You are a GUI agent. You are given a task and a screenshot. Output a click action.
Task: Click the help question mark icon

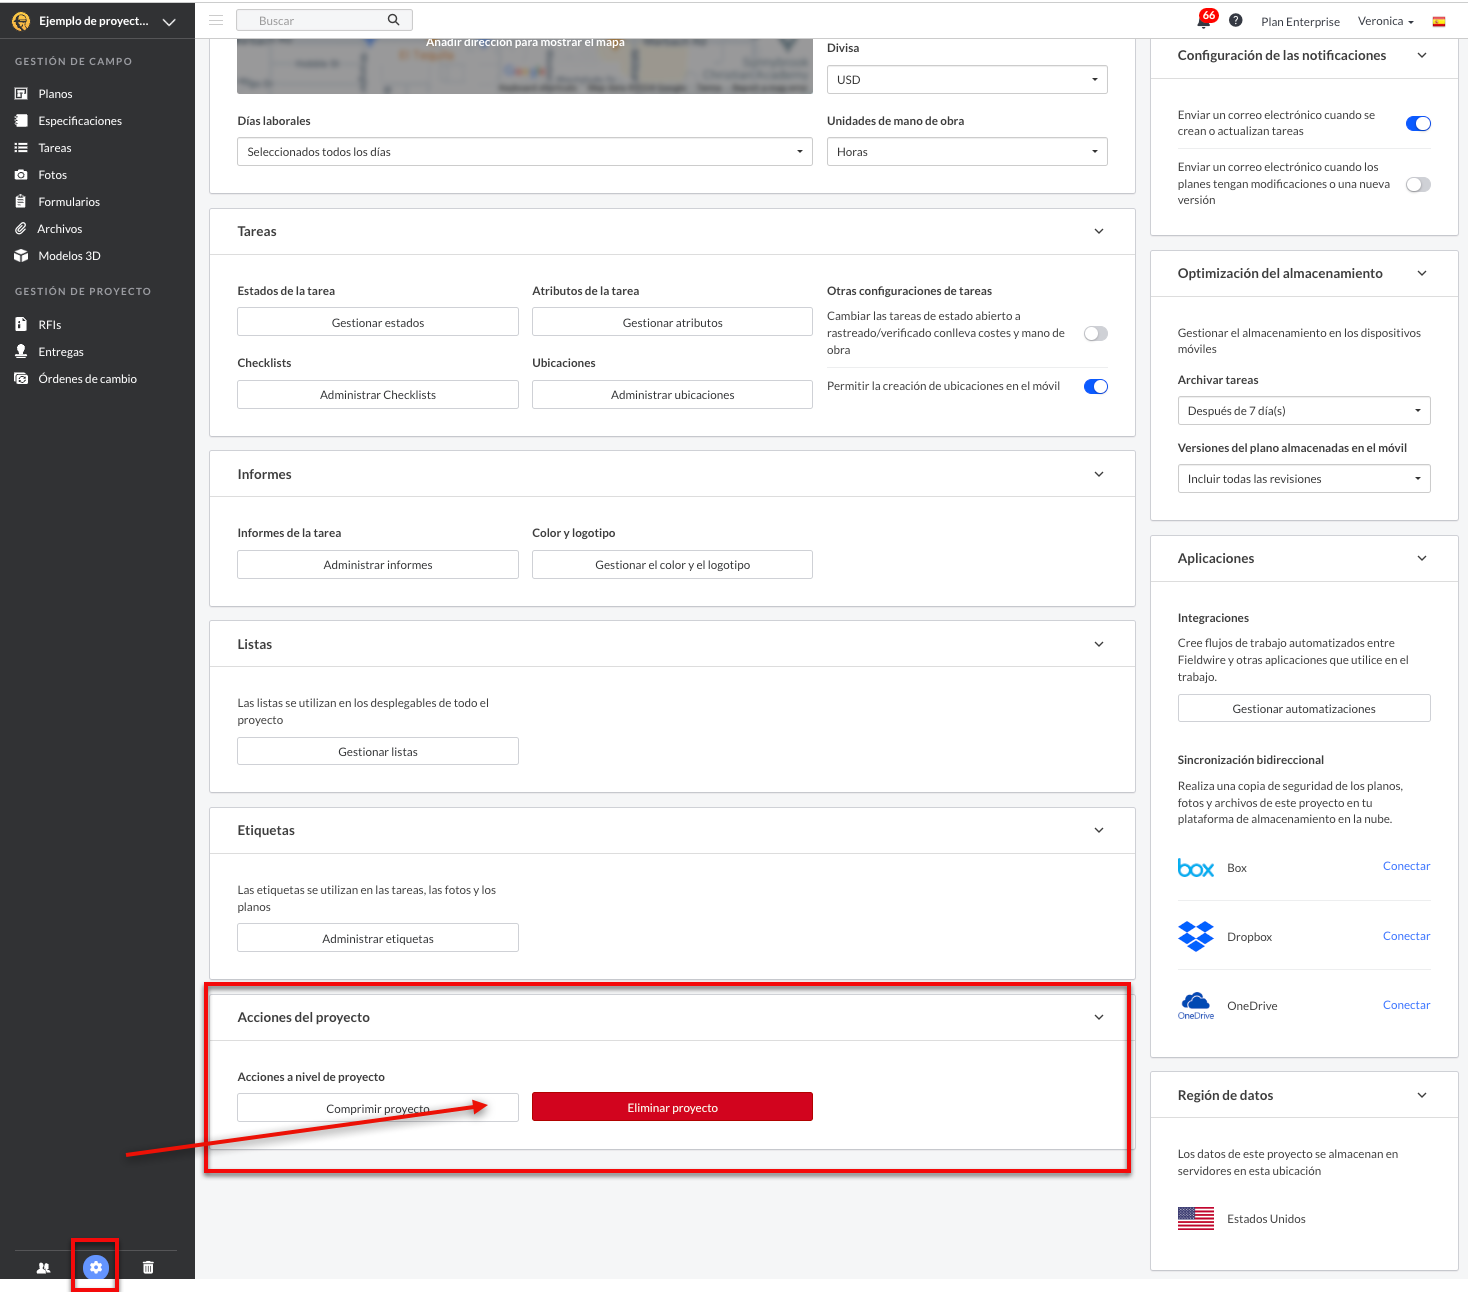[1236, 20]
